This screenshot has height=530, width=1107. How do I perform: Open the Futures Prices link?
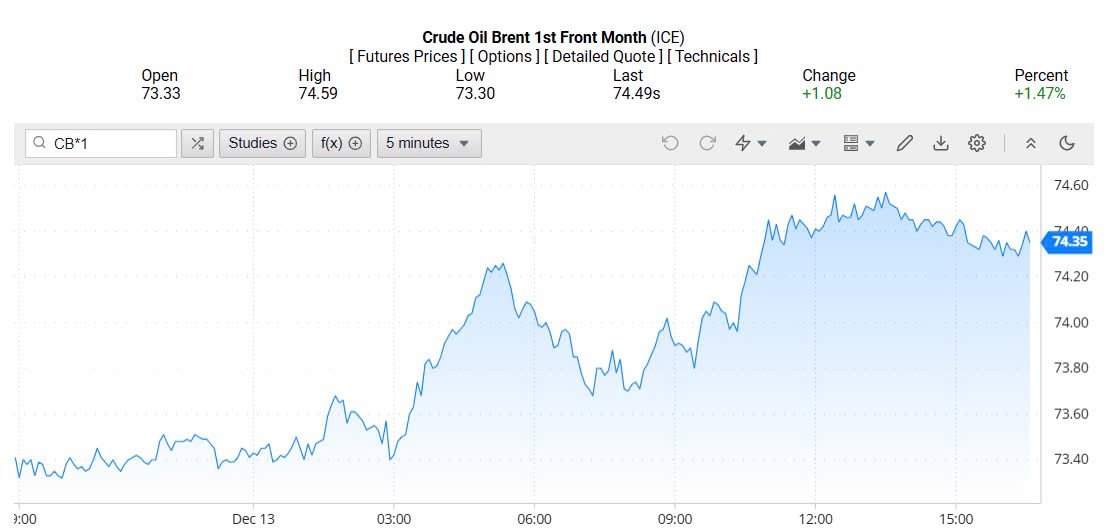click(x=406, y=57)
